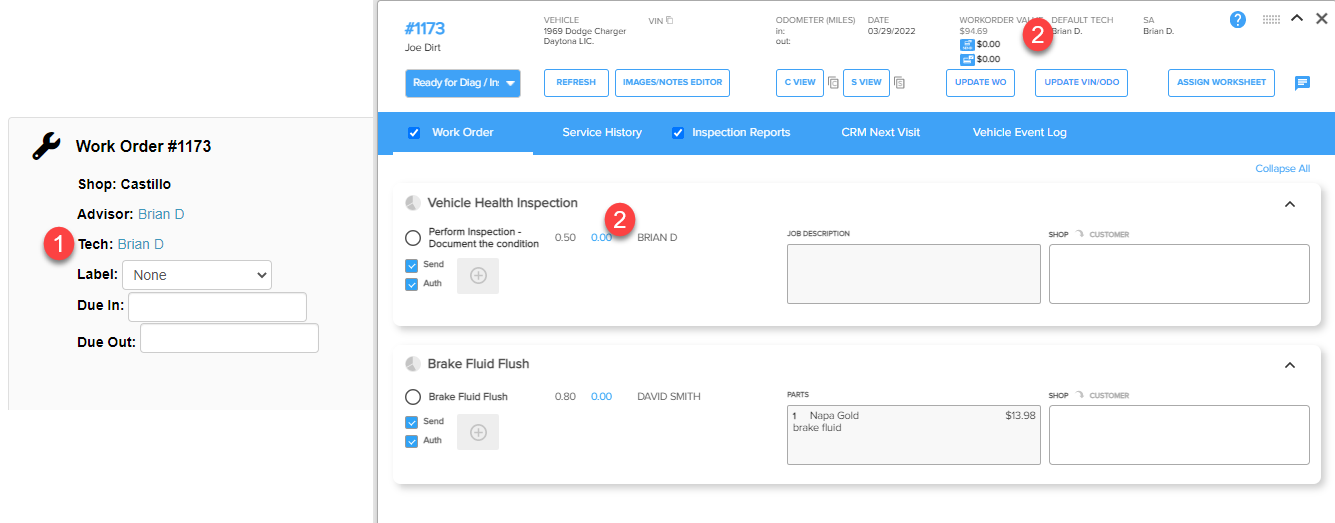1335x523 pixels.
Task: Click the 1969 Dodge Charger vehicle text
Action: click(585, 37)
